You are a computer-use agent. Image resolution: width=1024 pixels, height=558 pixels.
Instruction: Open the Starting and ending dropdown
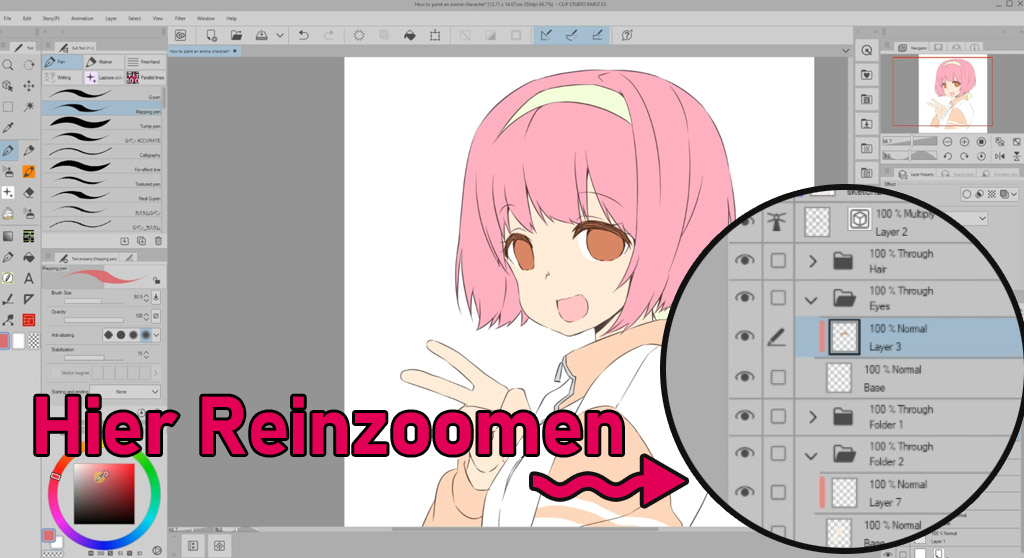point(124,391)
